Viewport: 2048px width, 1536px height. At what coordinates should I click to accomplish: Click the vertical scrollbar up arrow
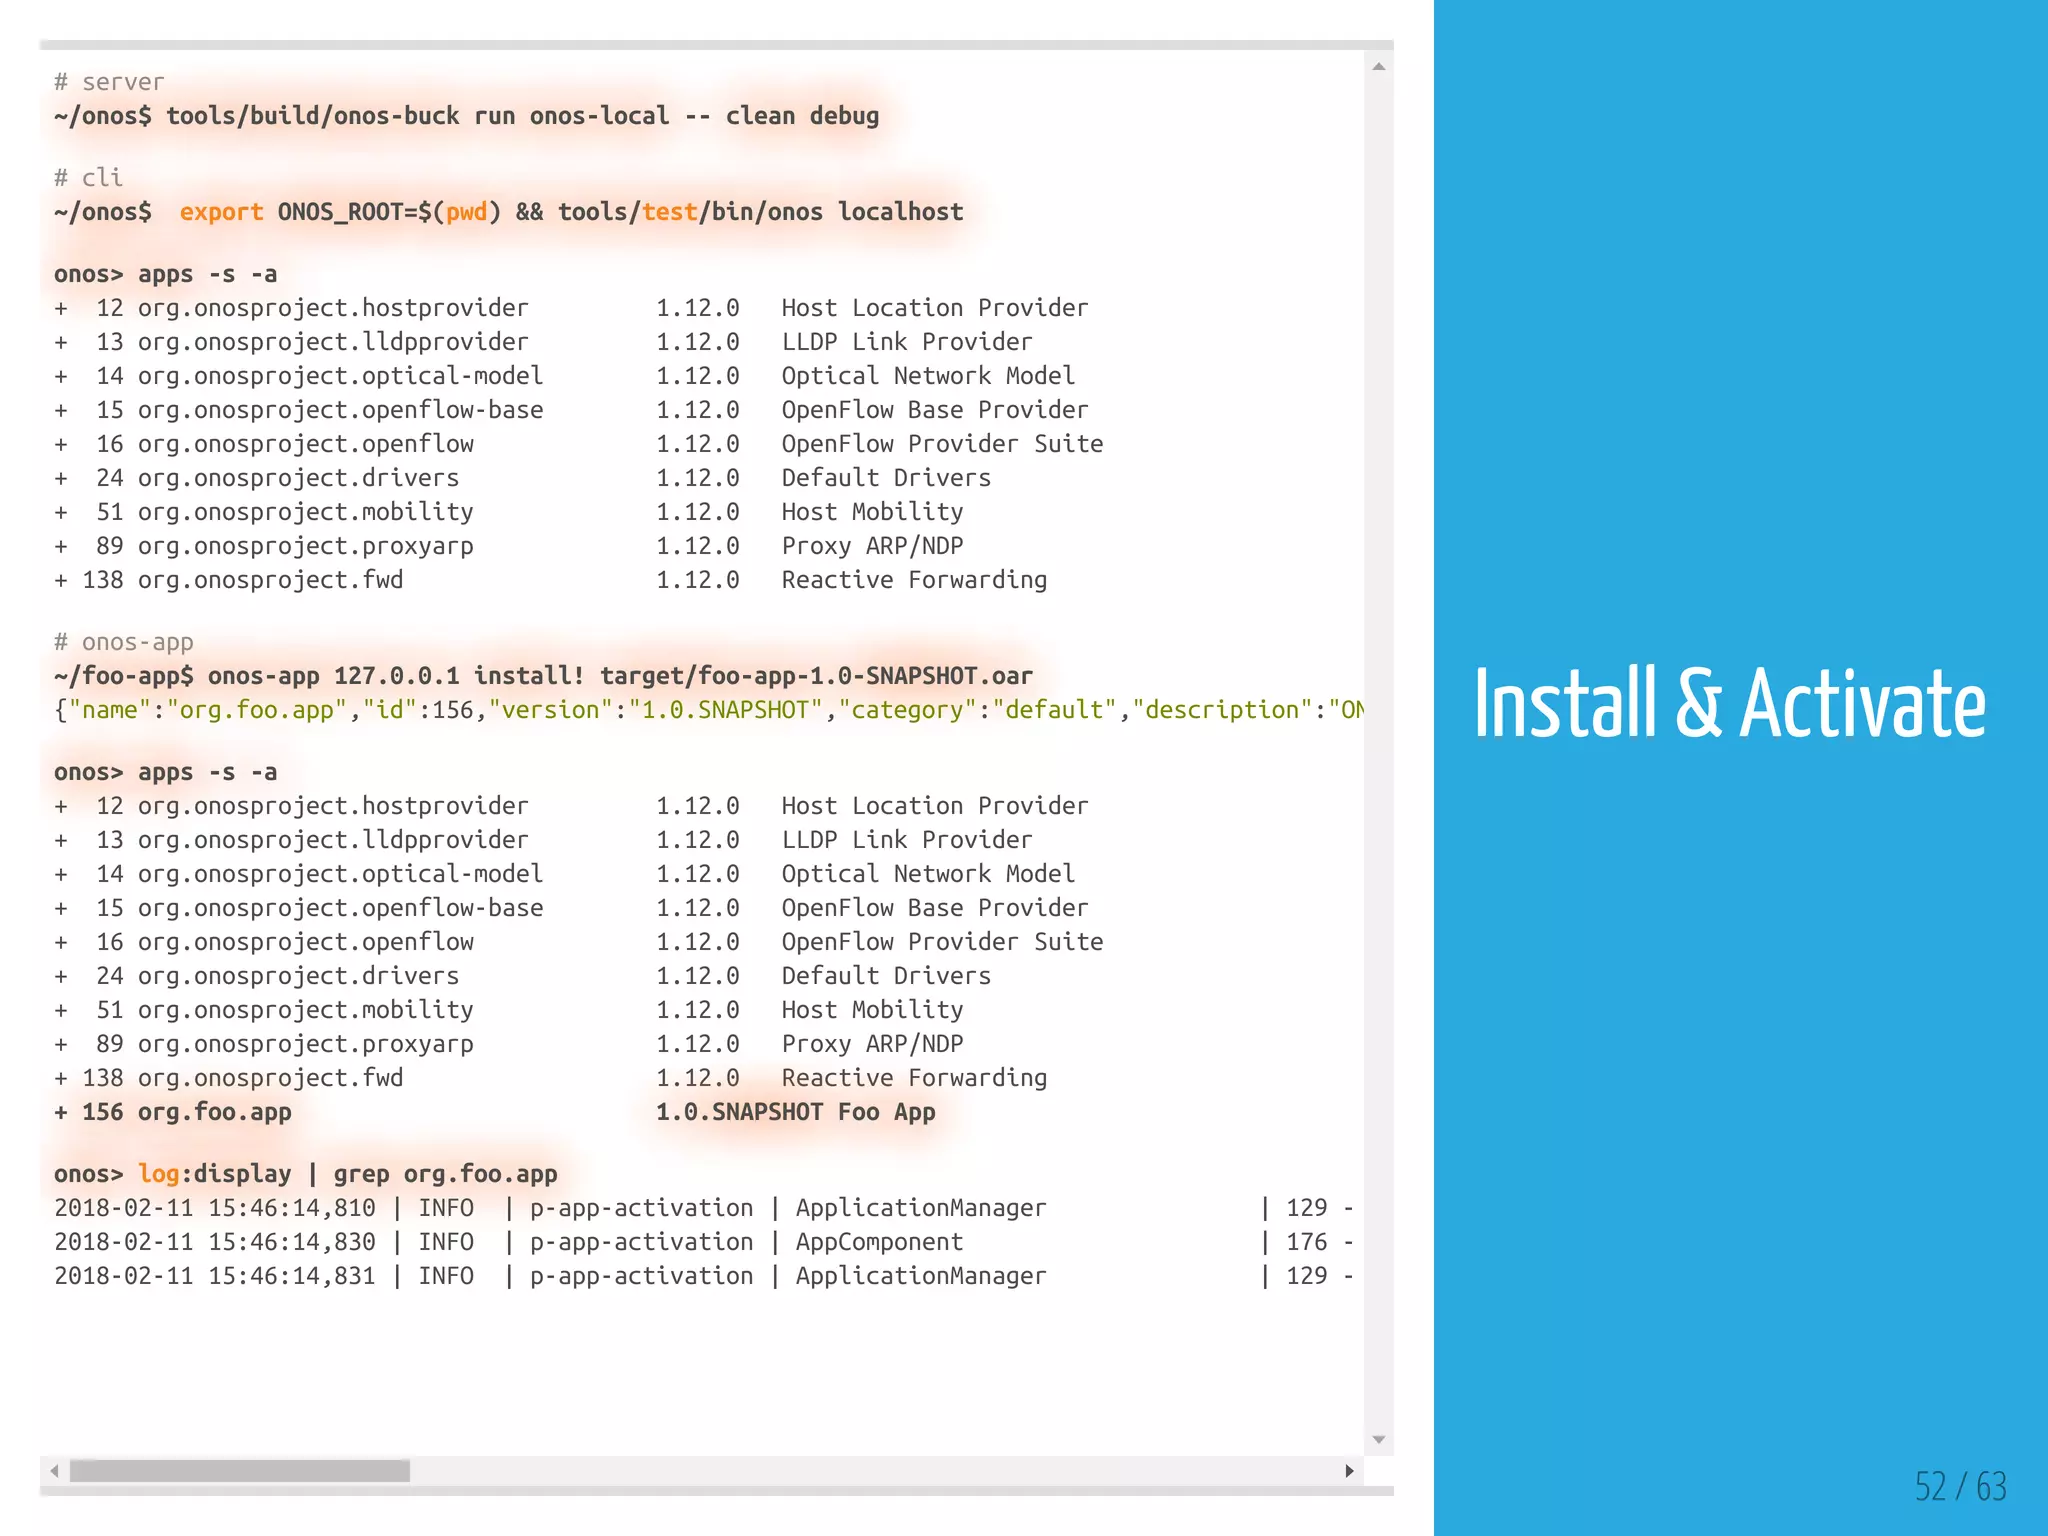1379,67
